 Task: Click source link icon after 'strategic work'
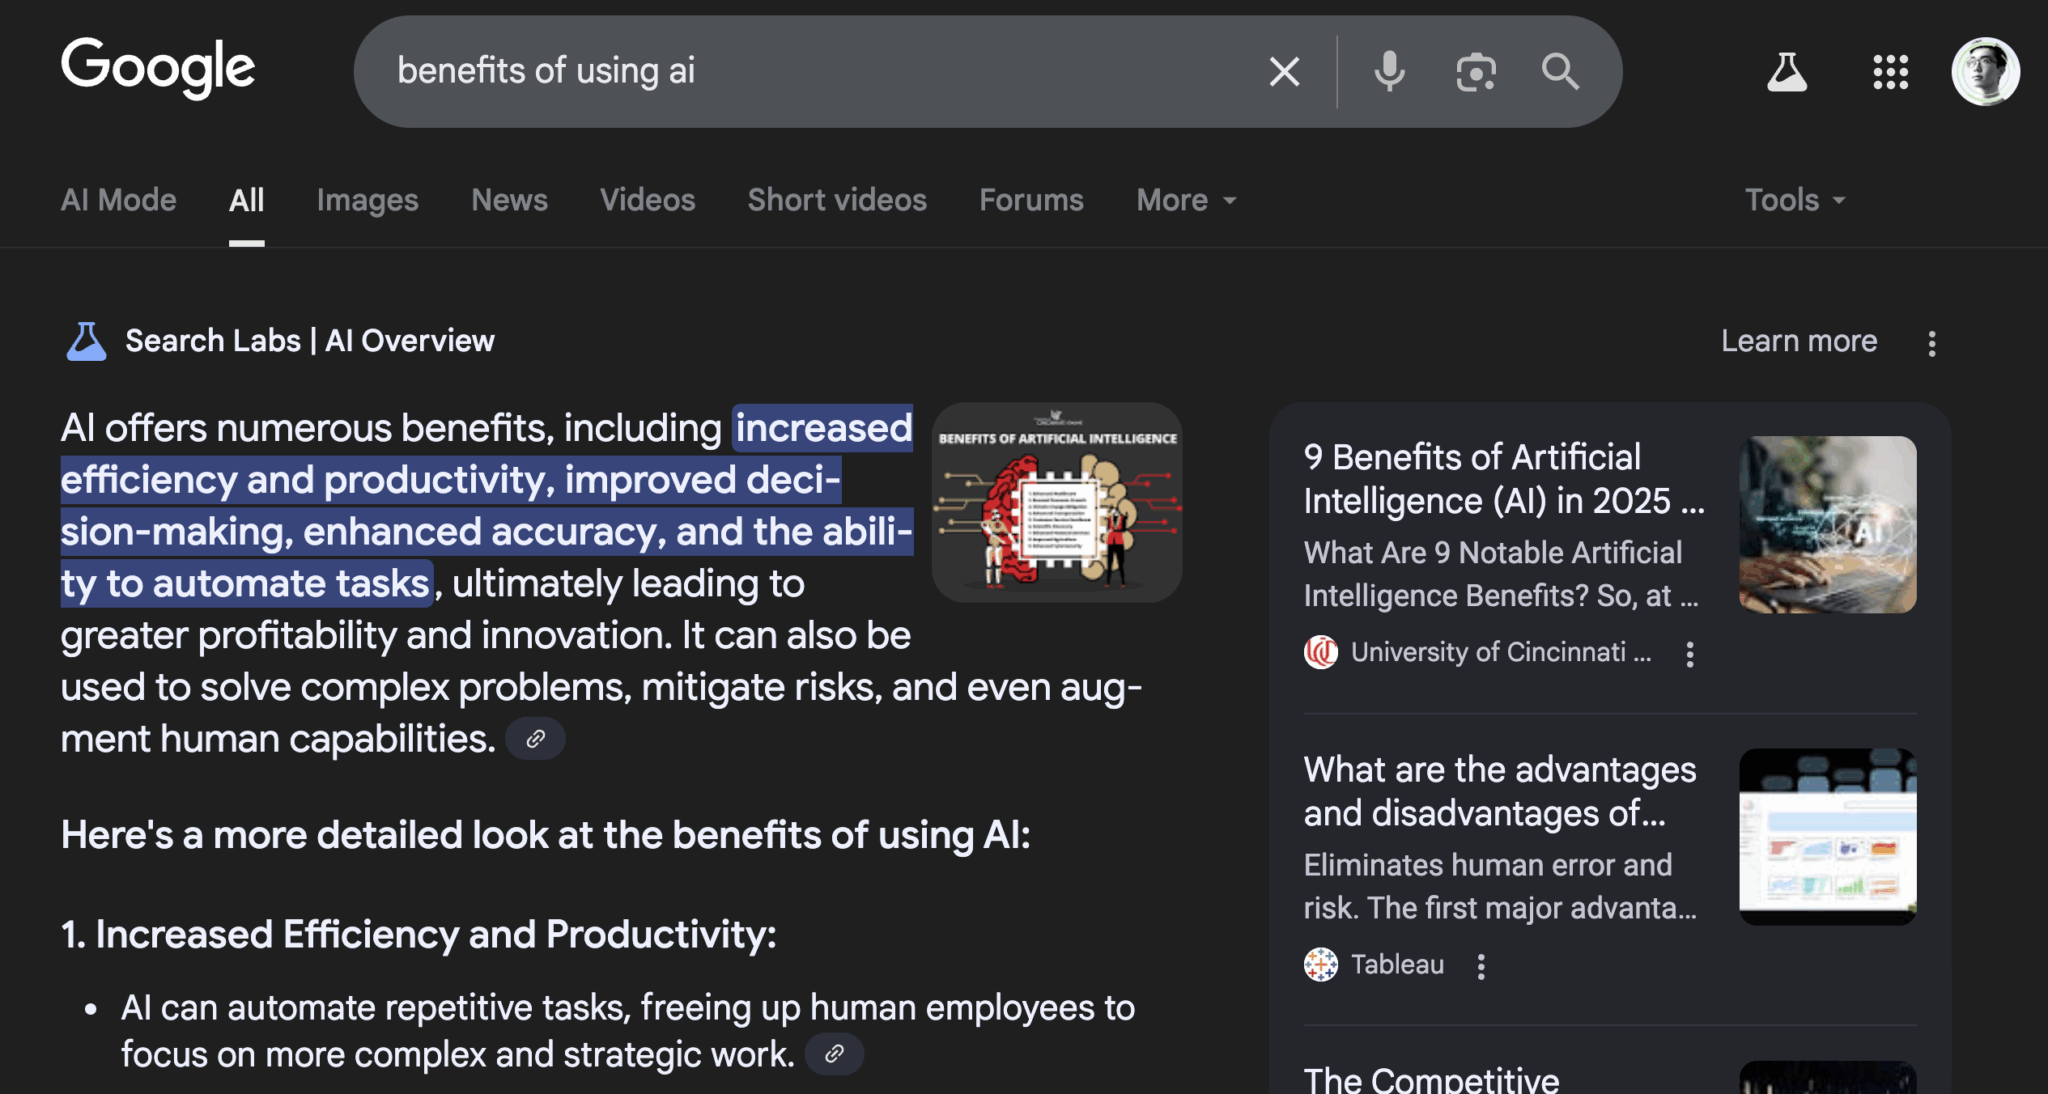[x=834, y=1054]
